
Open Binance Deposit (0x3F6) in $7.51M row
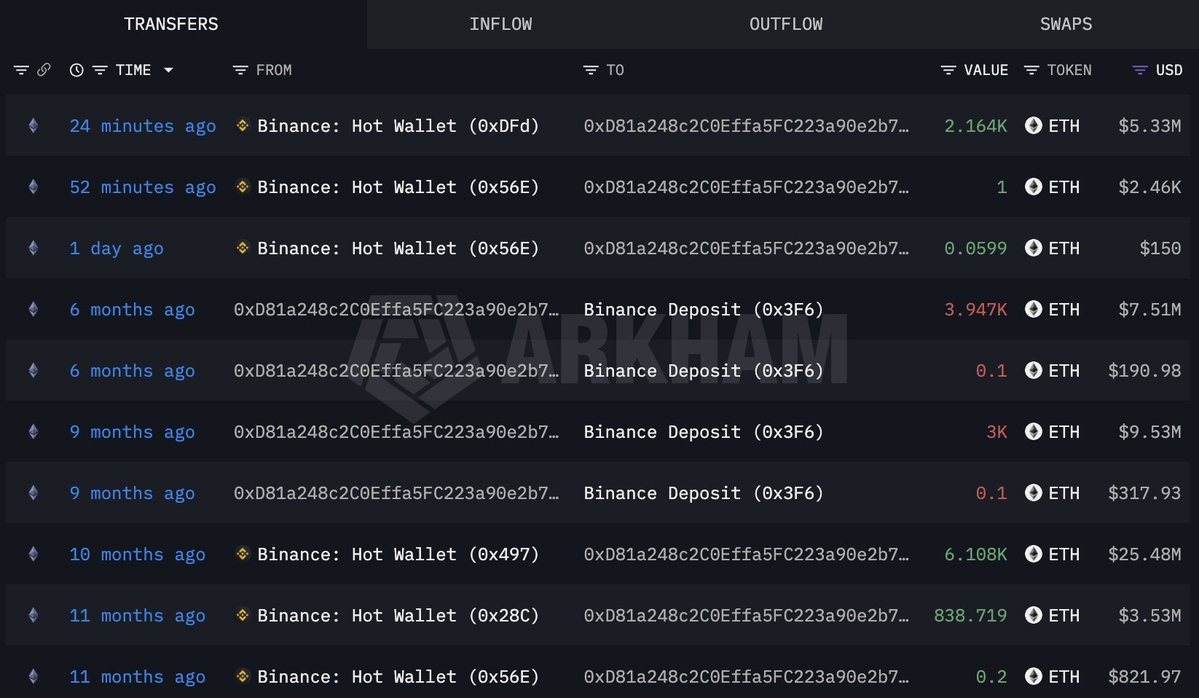click(x=703, y=310)
